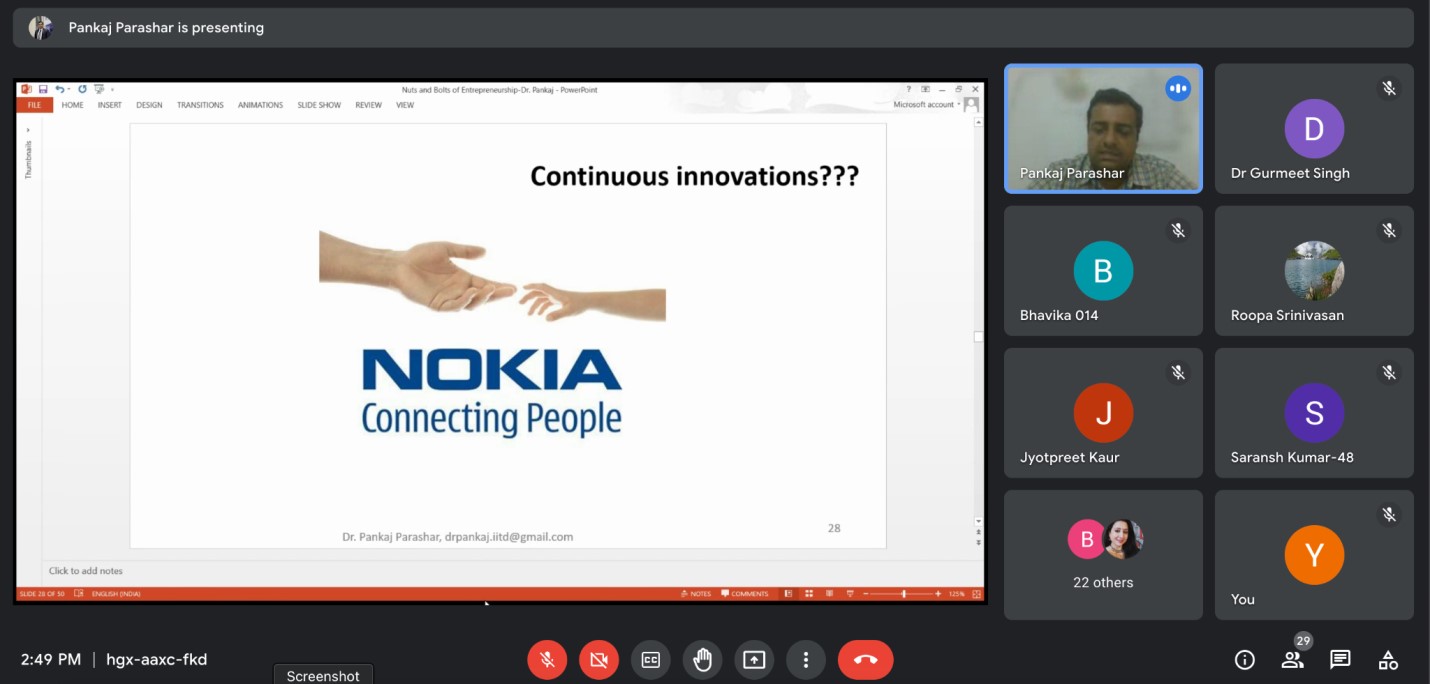Open the VIEW ribbon tab
Screen dimensions: 1430x684
[x=404, y=105]
